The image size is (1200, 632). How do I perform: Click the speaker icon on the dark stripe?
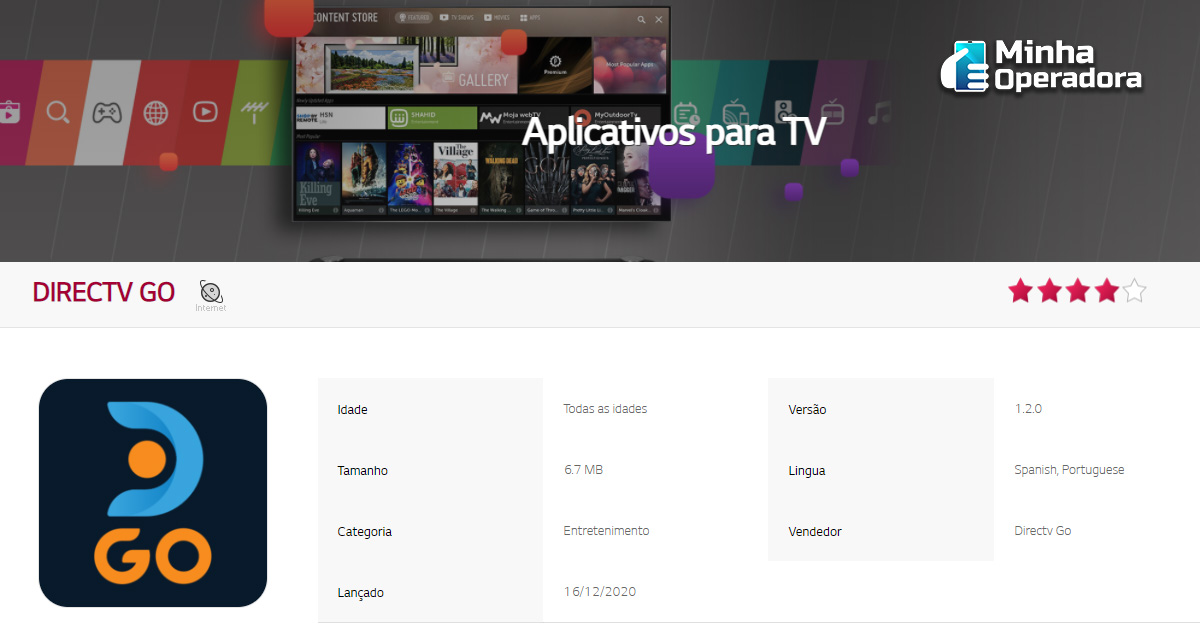[784, 112]
